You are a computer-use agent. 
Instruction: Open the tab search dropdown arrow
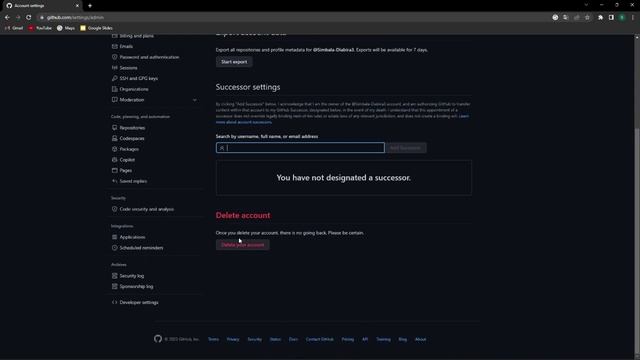click(x=586, y=5)
